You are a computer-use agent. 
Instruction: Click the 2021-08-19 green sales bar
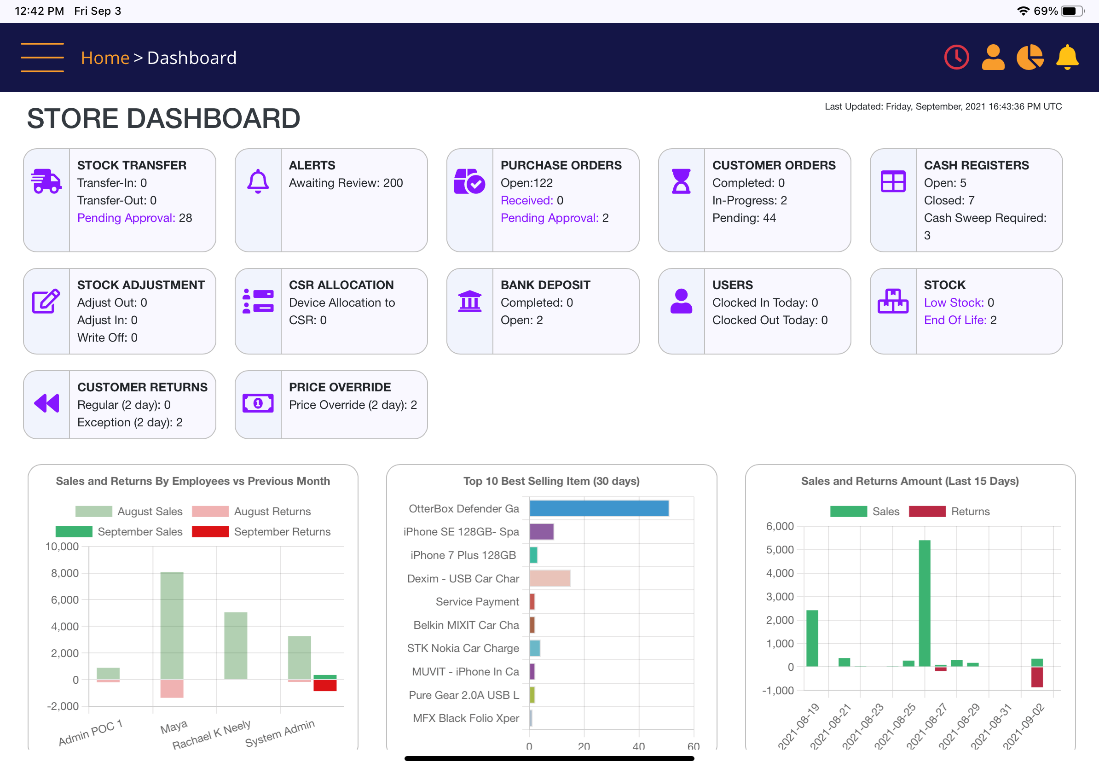812,638
